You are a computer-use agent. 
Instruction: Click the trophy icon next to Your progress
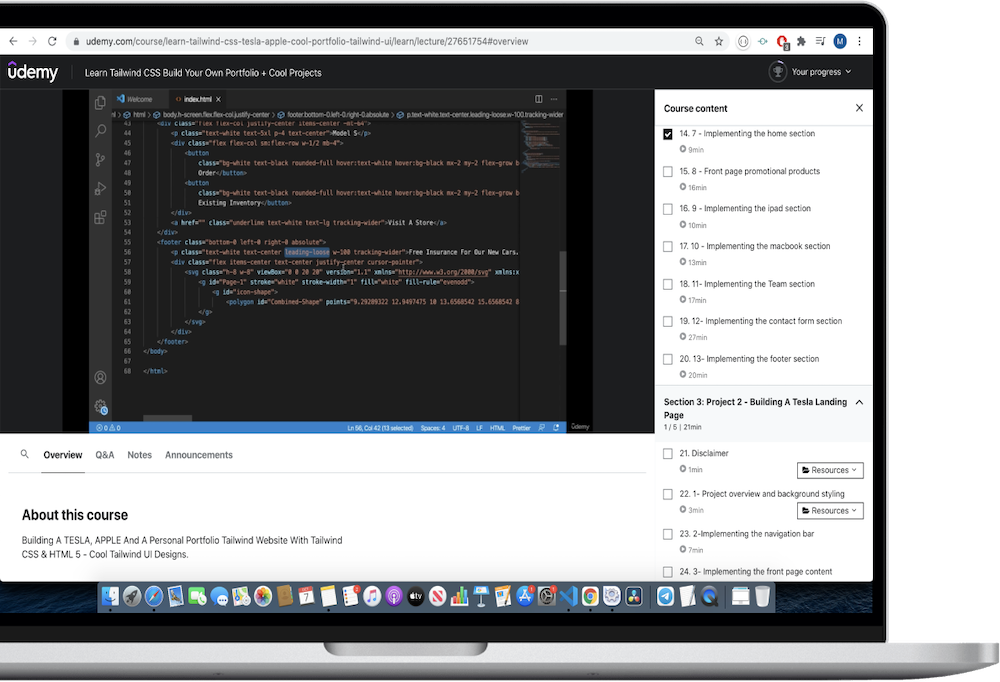(x=777, y=72)
